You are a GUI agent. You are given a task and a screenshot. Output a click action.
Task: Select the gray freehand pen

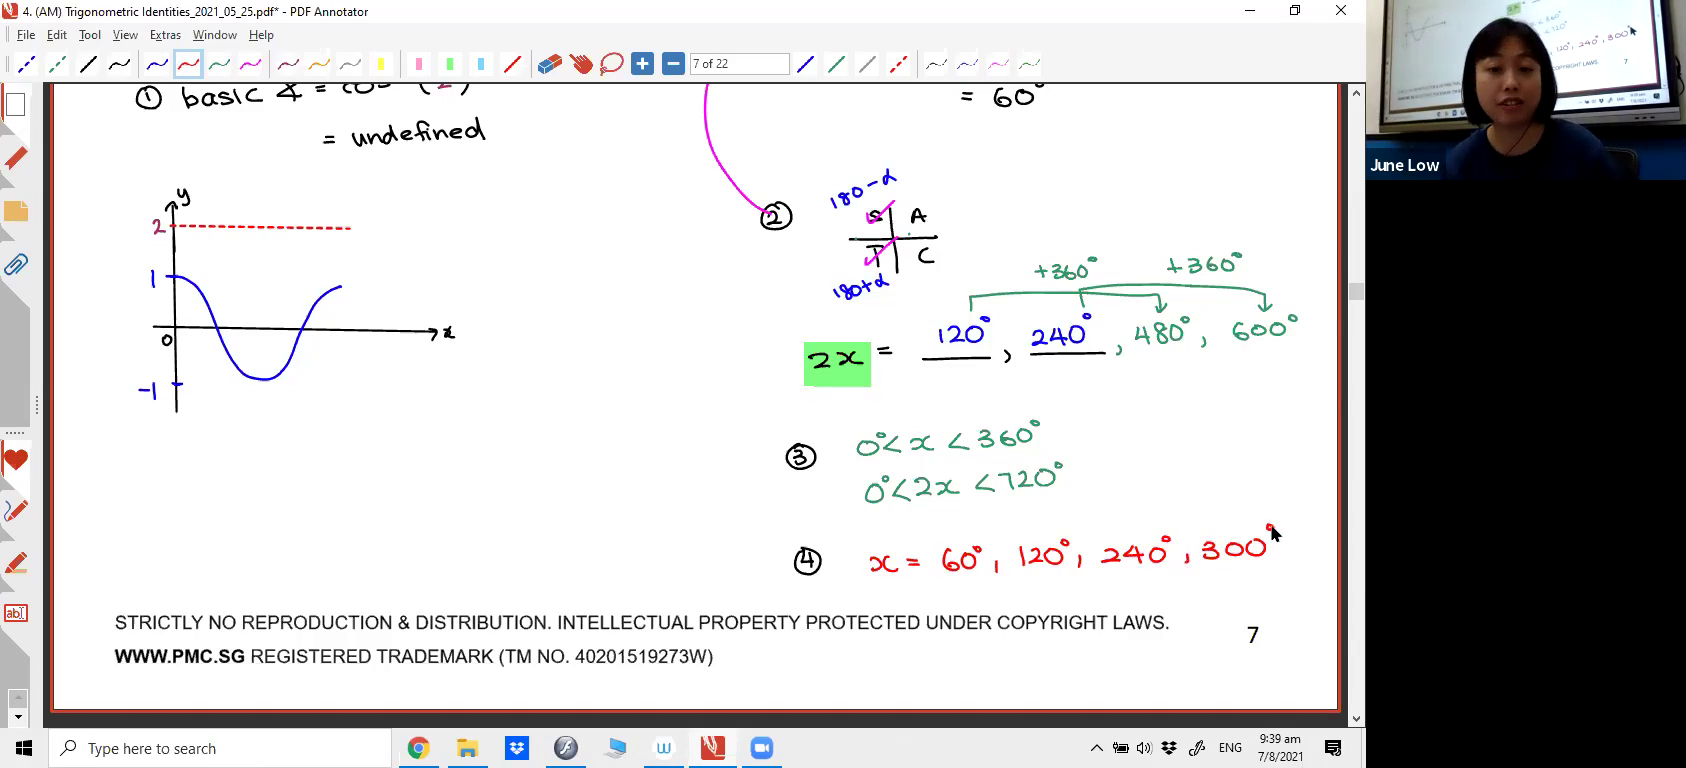350,64
